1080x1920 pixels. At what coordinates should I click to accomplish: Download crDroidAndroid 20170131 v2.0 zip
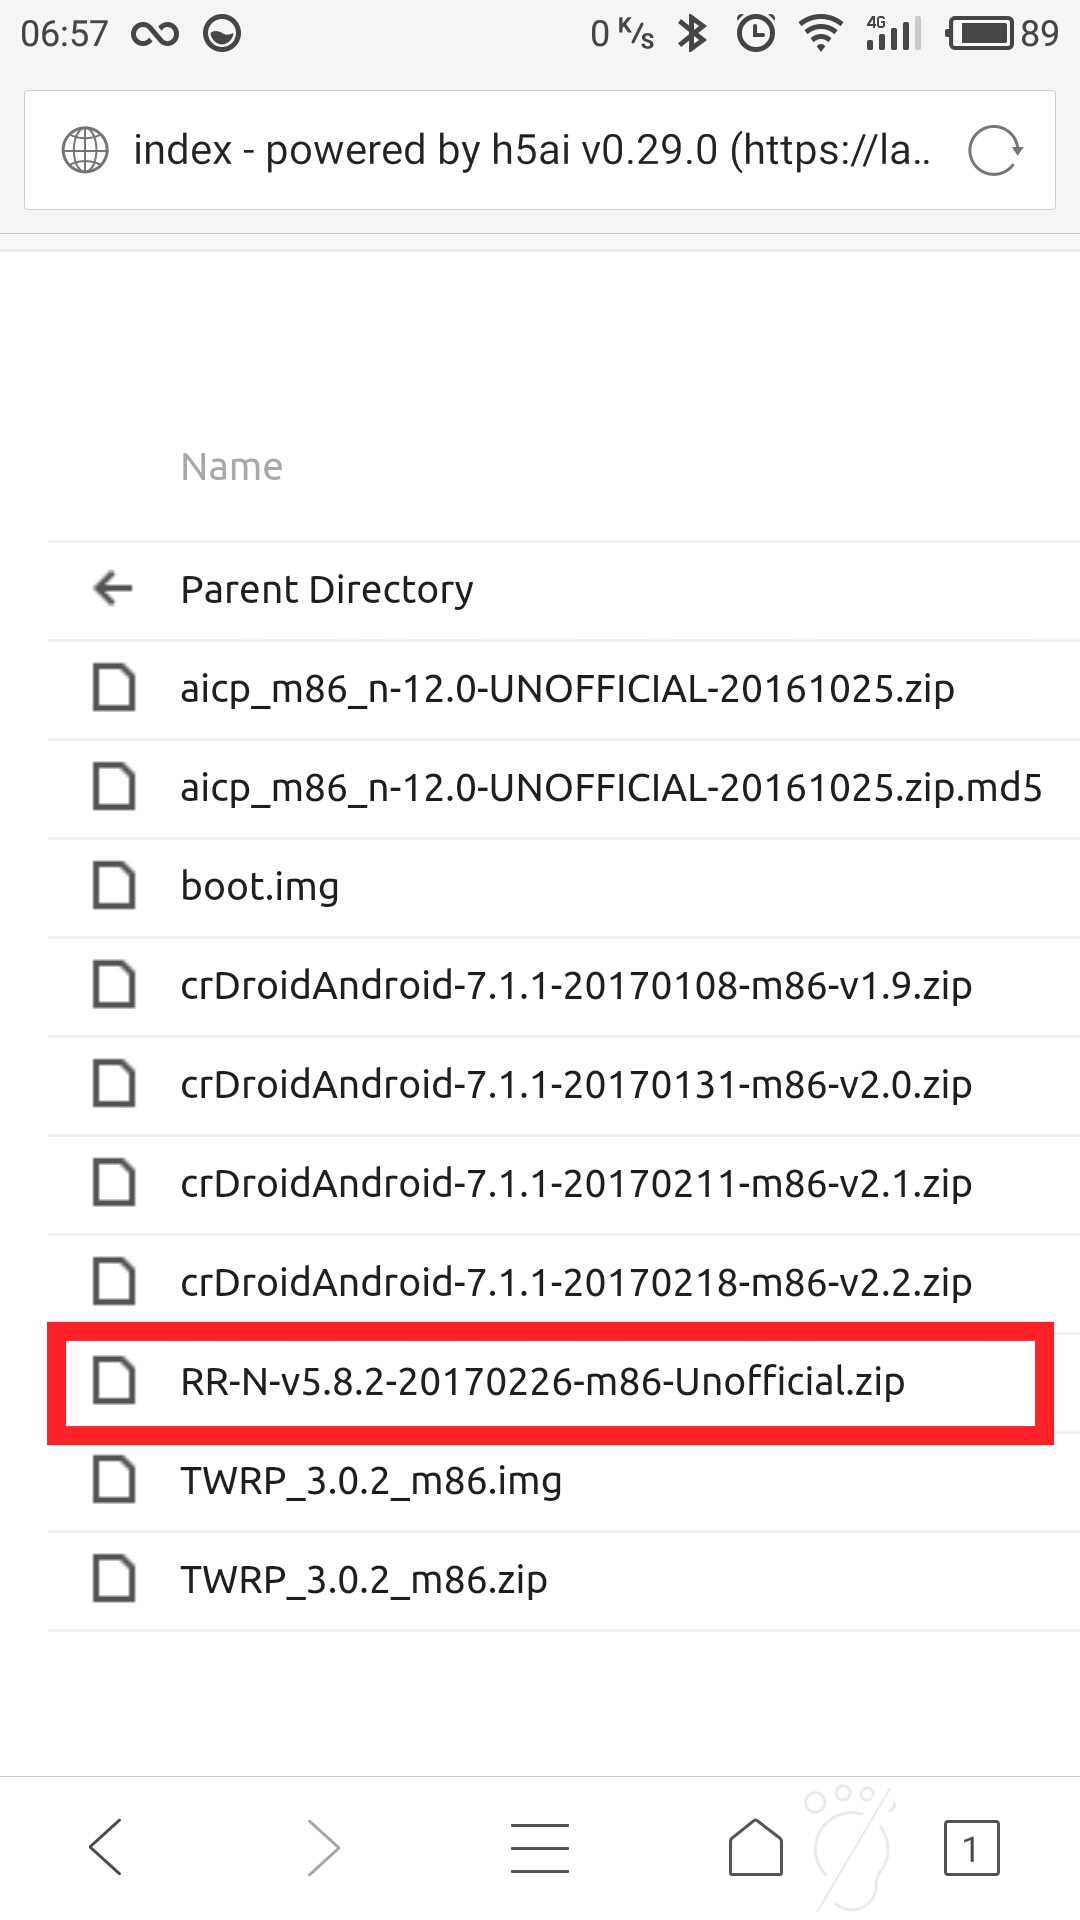pos(576,1085)
